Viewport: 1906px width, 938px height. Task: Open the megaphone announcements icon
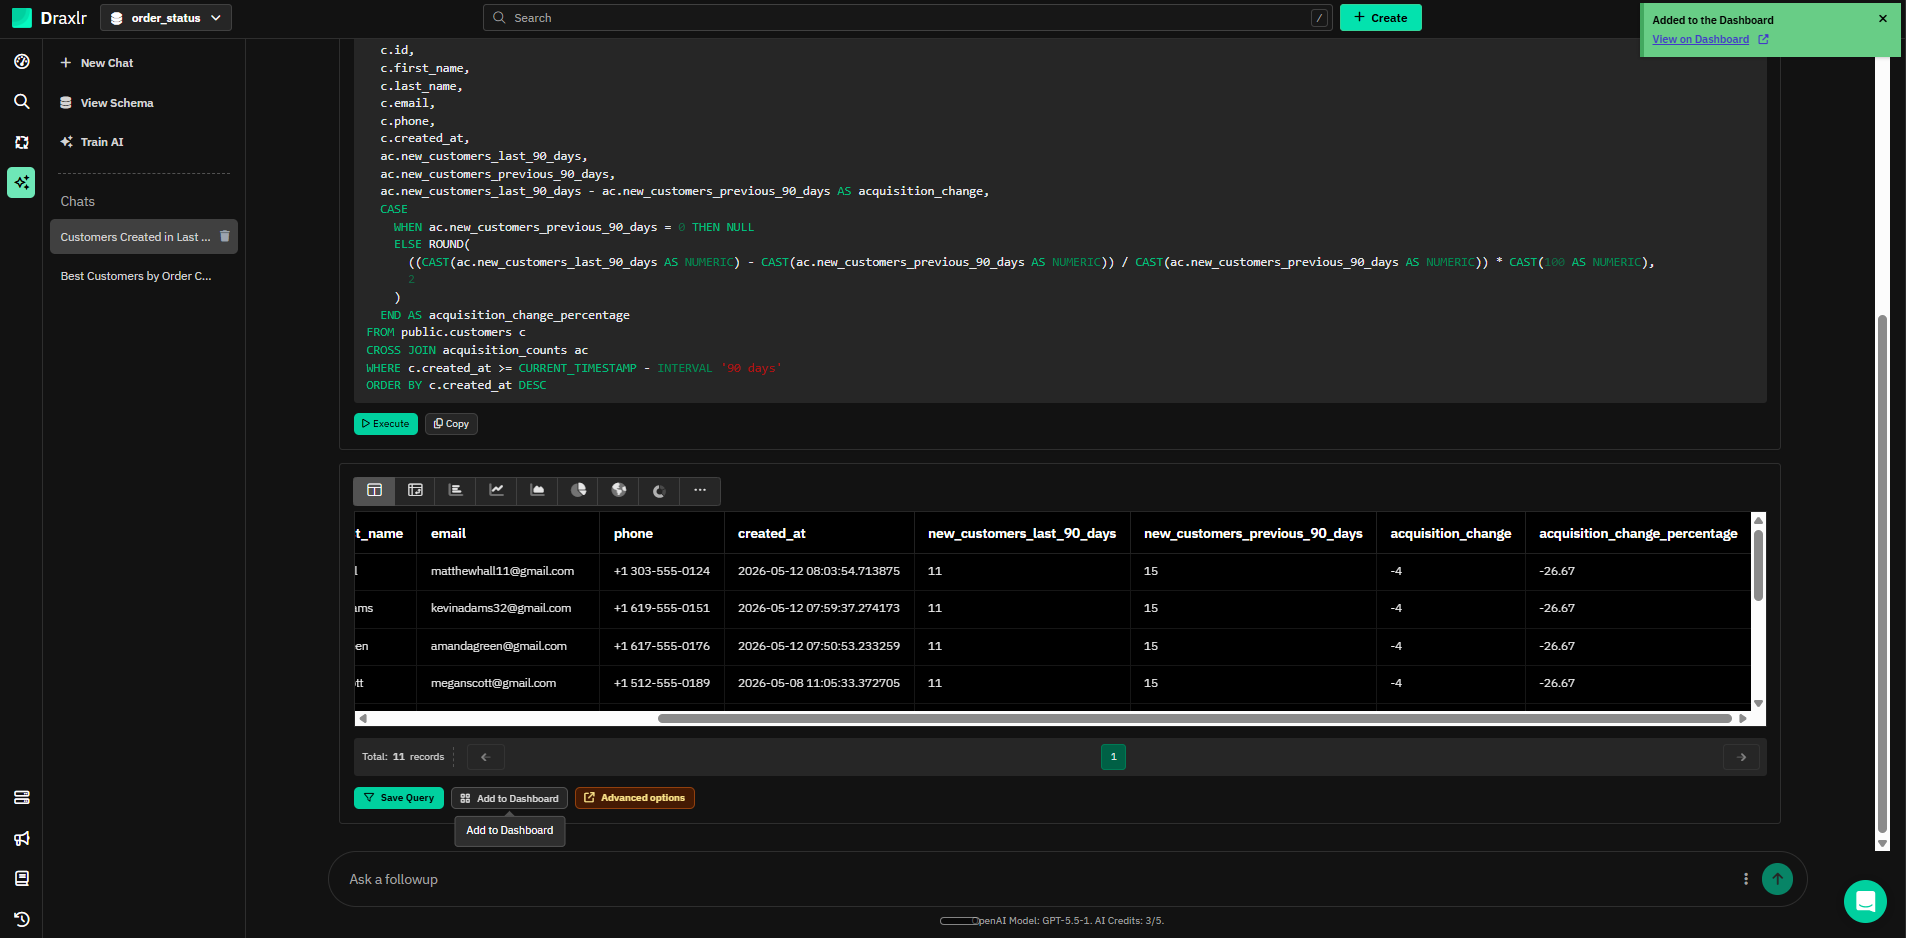[x=21, y=838]
